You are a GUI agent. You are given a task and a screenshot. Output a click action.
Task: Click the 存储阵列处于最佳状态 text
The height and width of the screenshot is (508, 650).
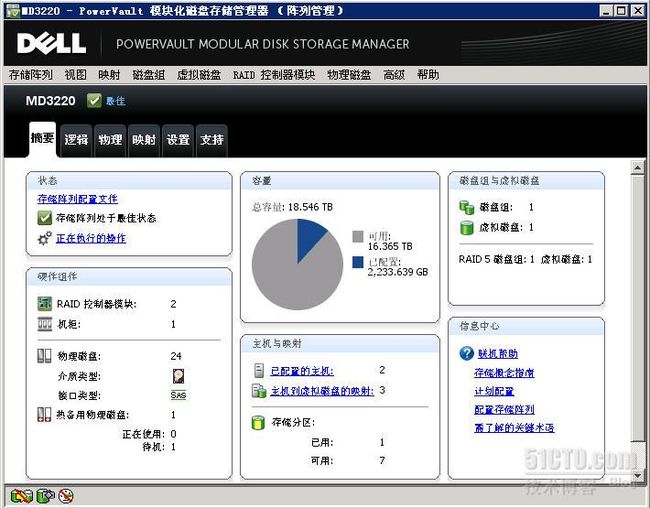[106, 218]
